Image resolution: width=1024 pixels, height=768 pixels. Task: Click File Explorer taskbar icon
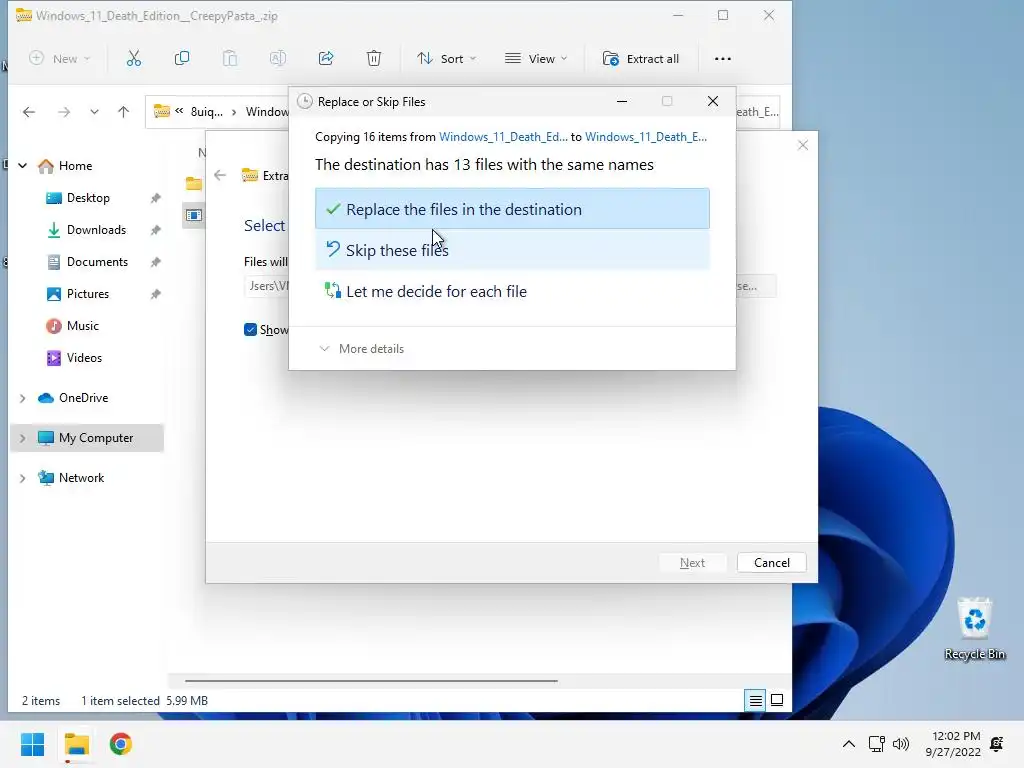tap(76, 744)
